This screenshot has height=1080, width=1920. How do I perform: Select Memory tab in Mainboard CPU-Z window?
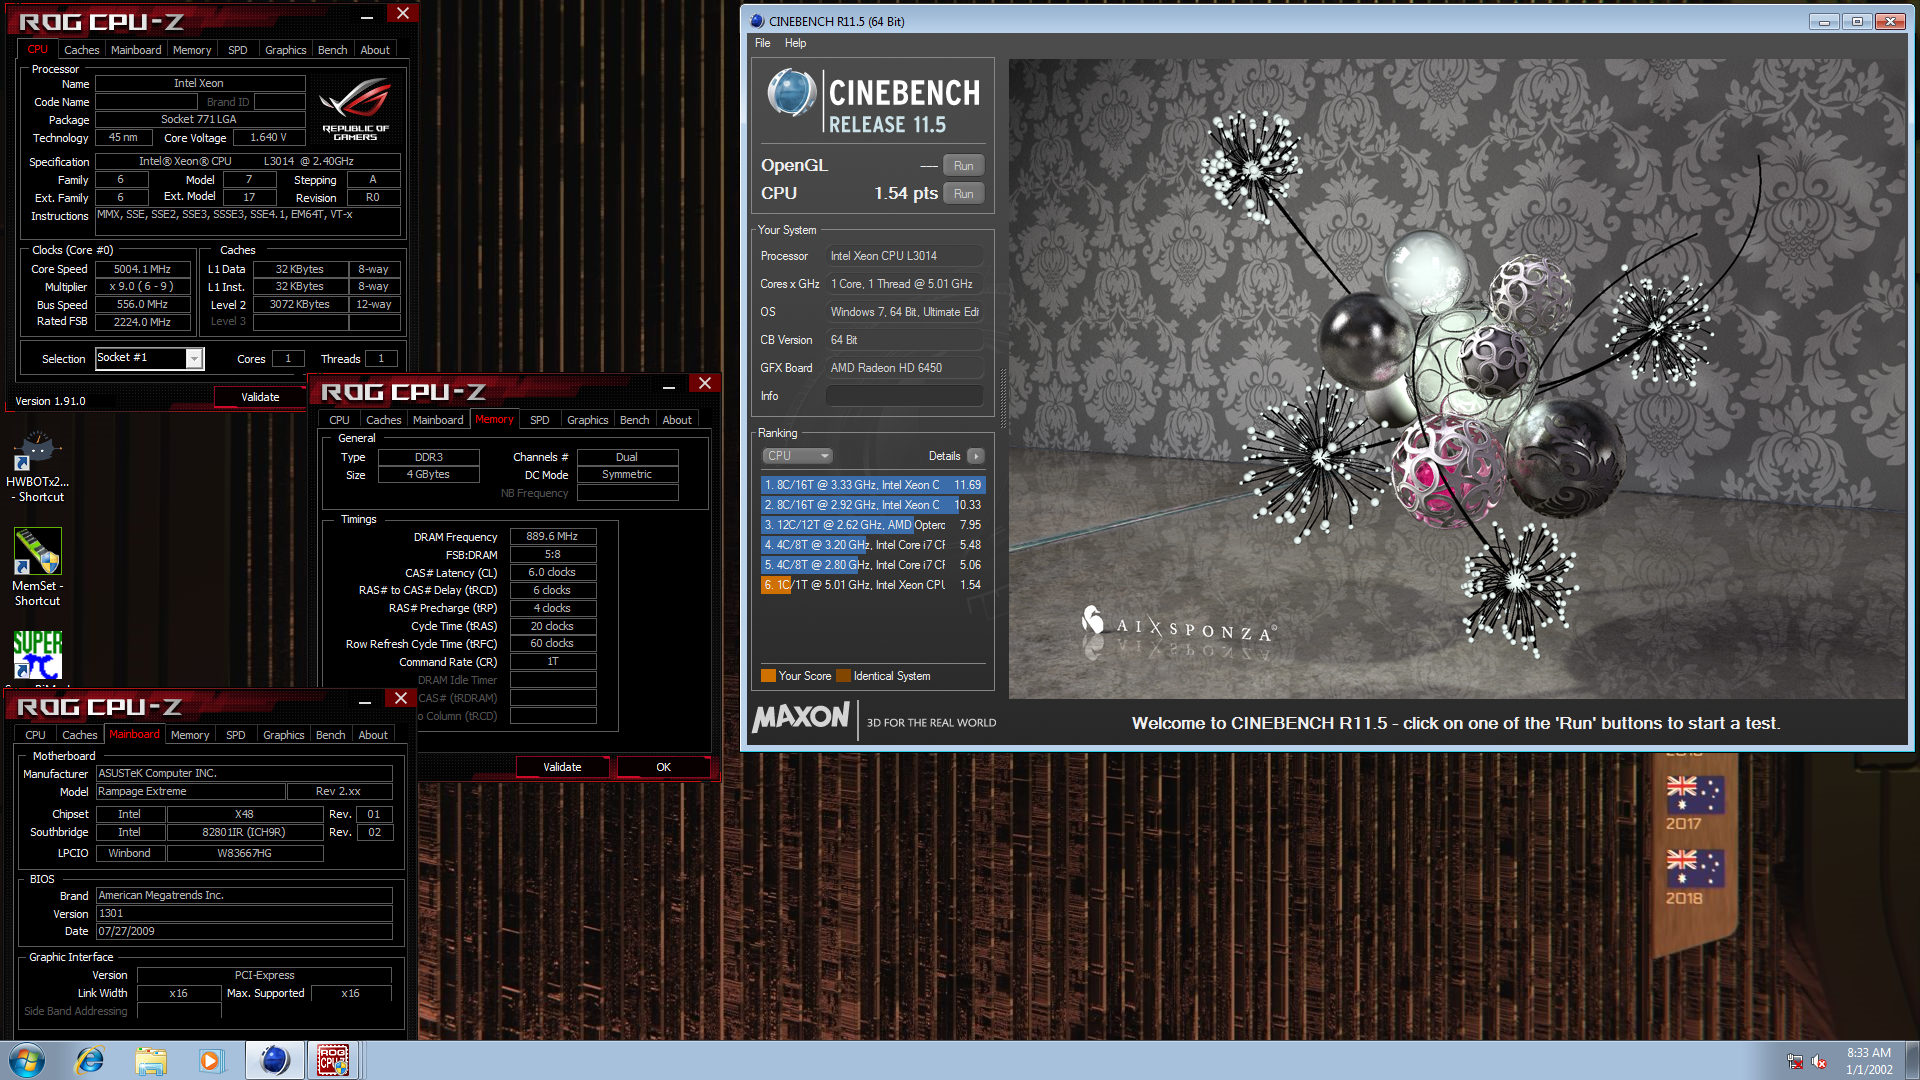point(190,735)
